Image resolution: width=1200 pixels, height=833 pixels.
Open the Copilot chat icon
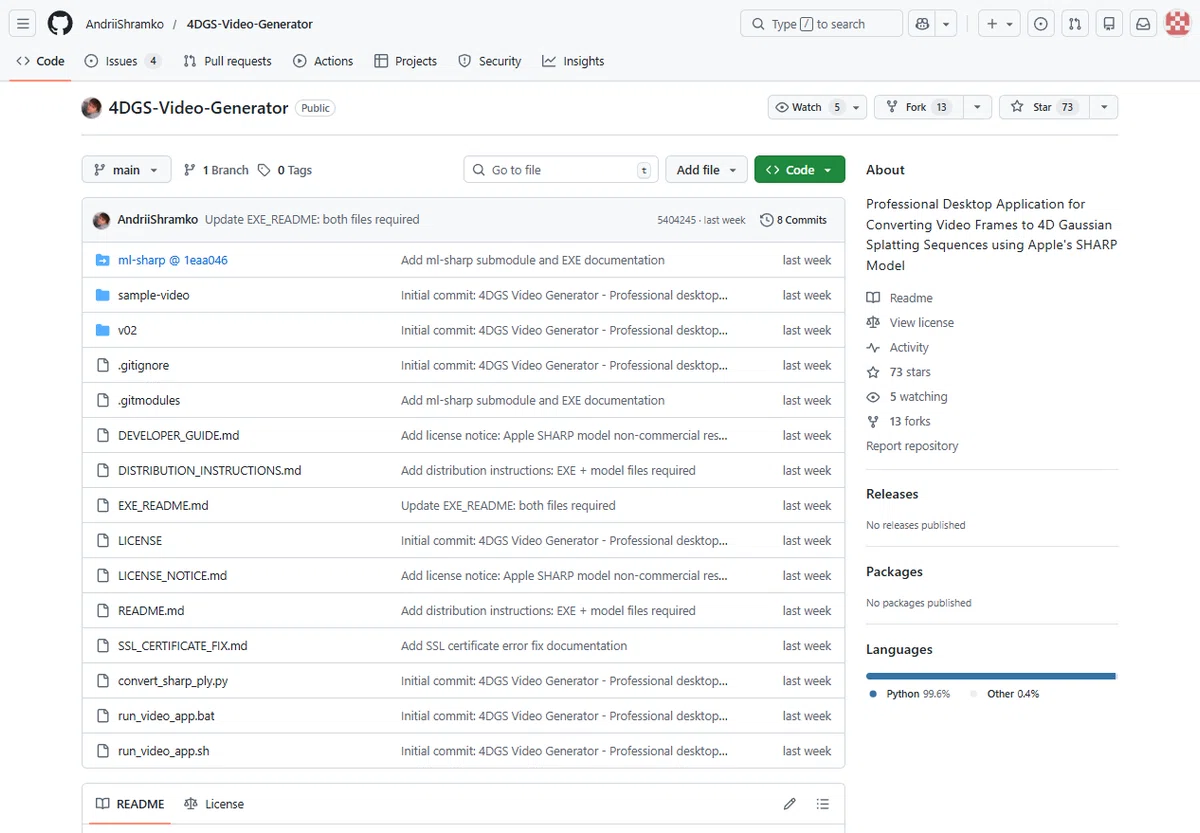(922, 24)
